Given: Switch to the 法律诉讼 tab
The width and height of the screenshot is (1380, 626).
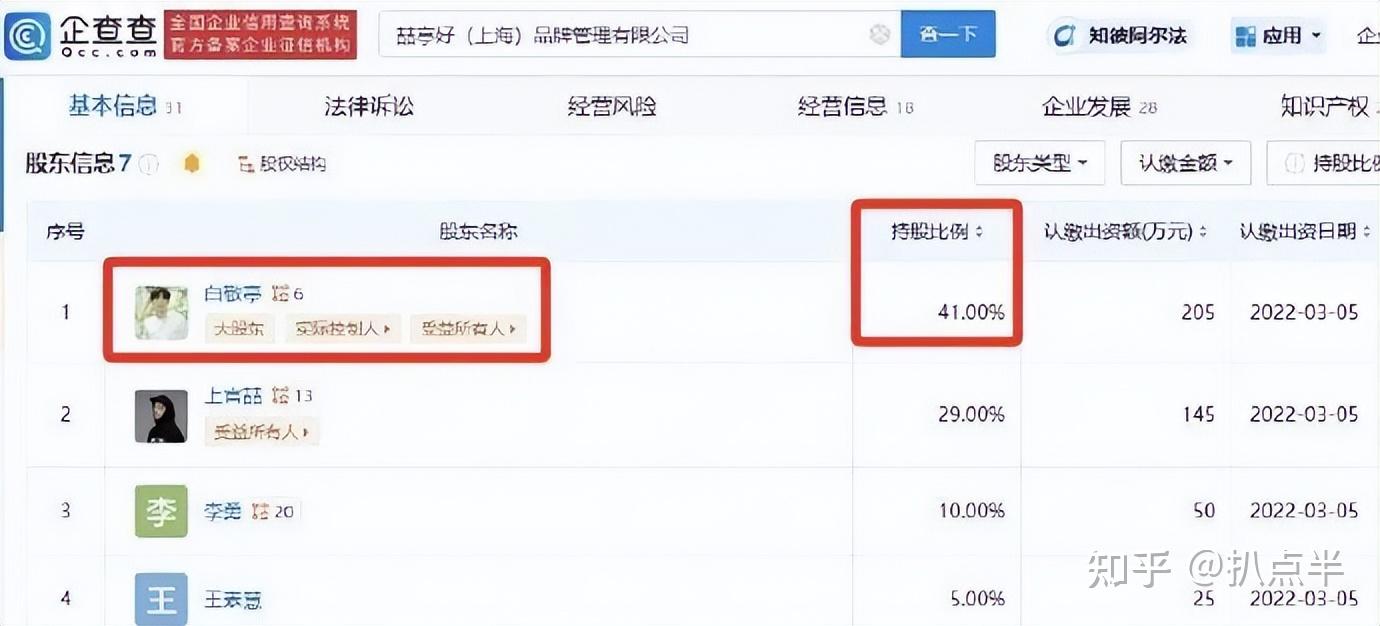Looking at the screenshot, I should 369,106.
